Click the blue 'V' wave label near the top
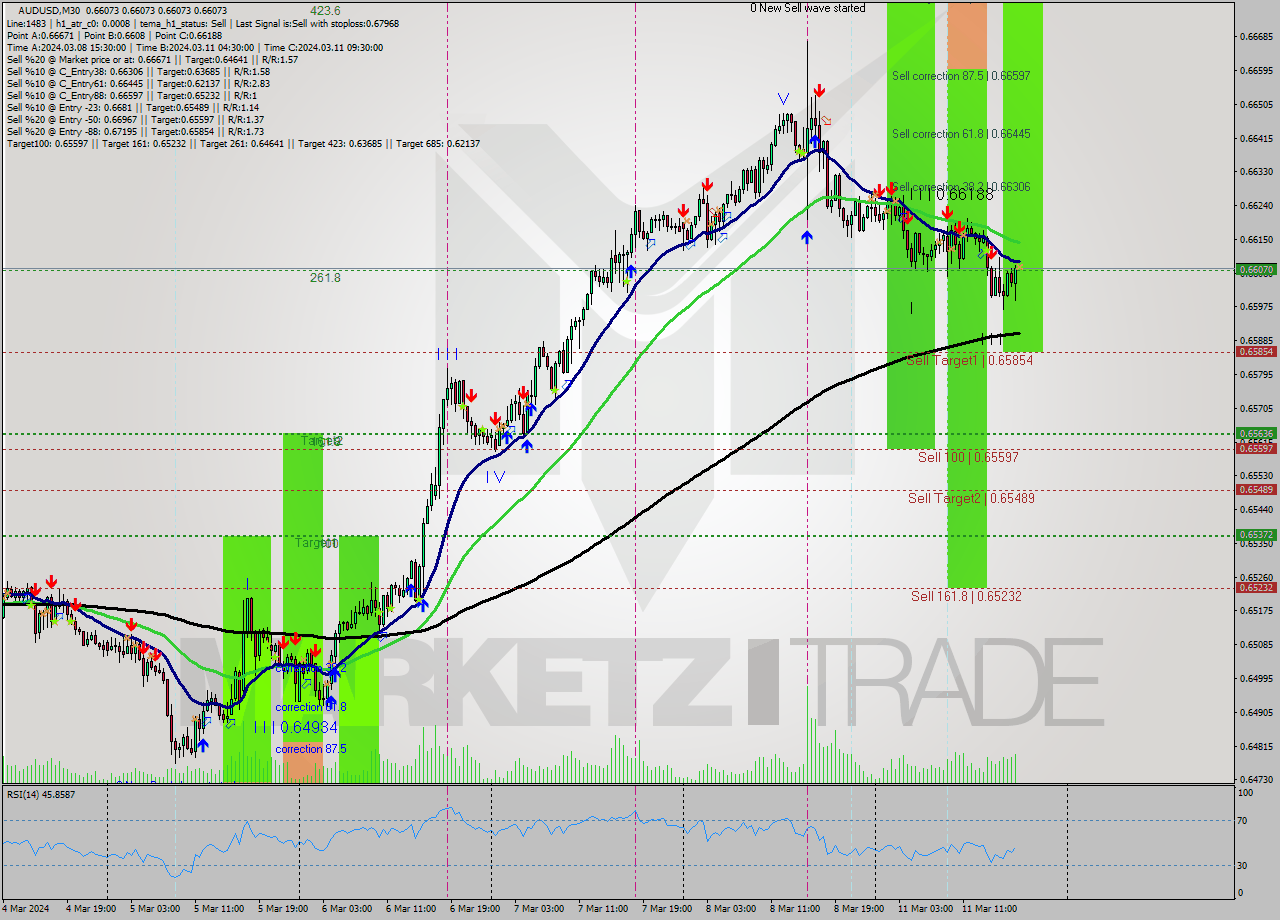 (x=783, y=99)
